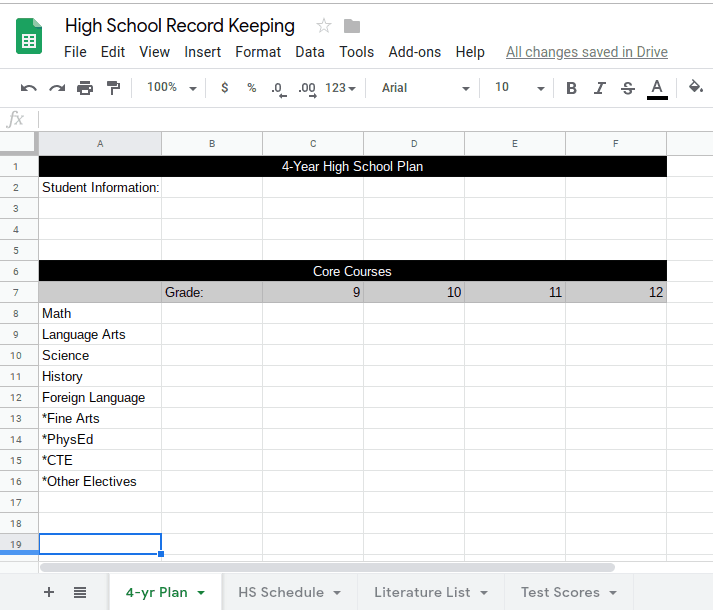This screenshot has width=713, height=610.
Task: Open the Google Sheets home icon
Action: pos(29,38)
